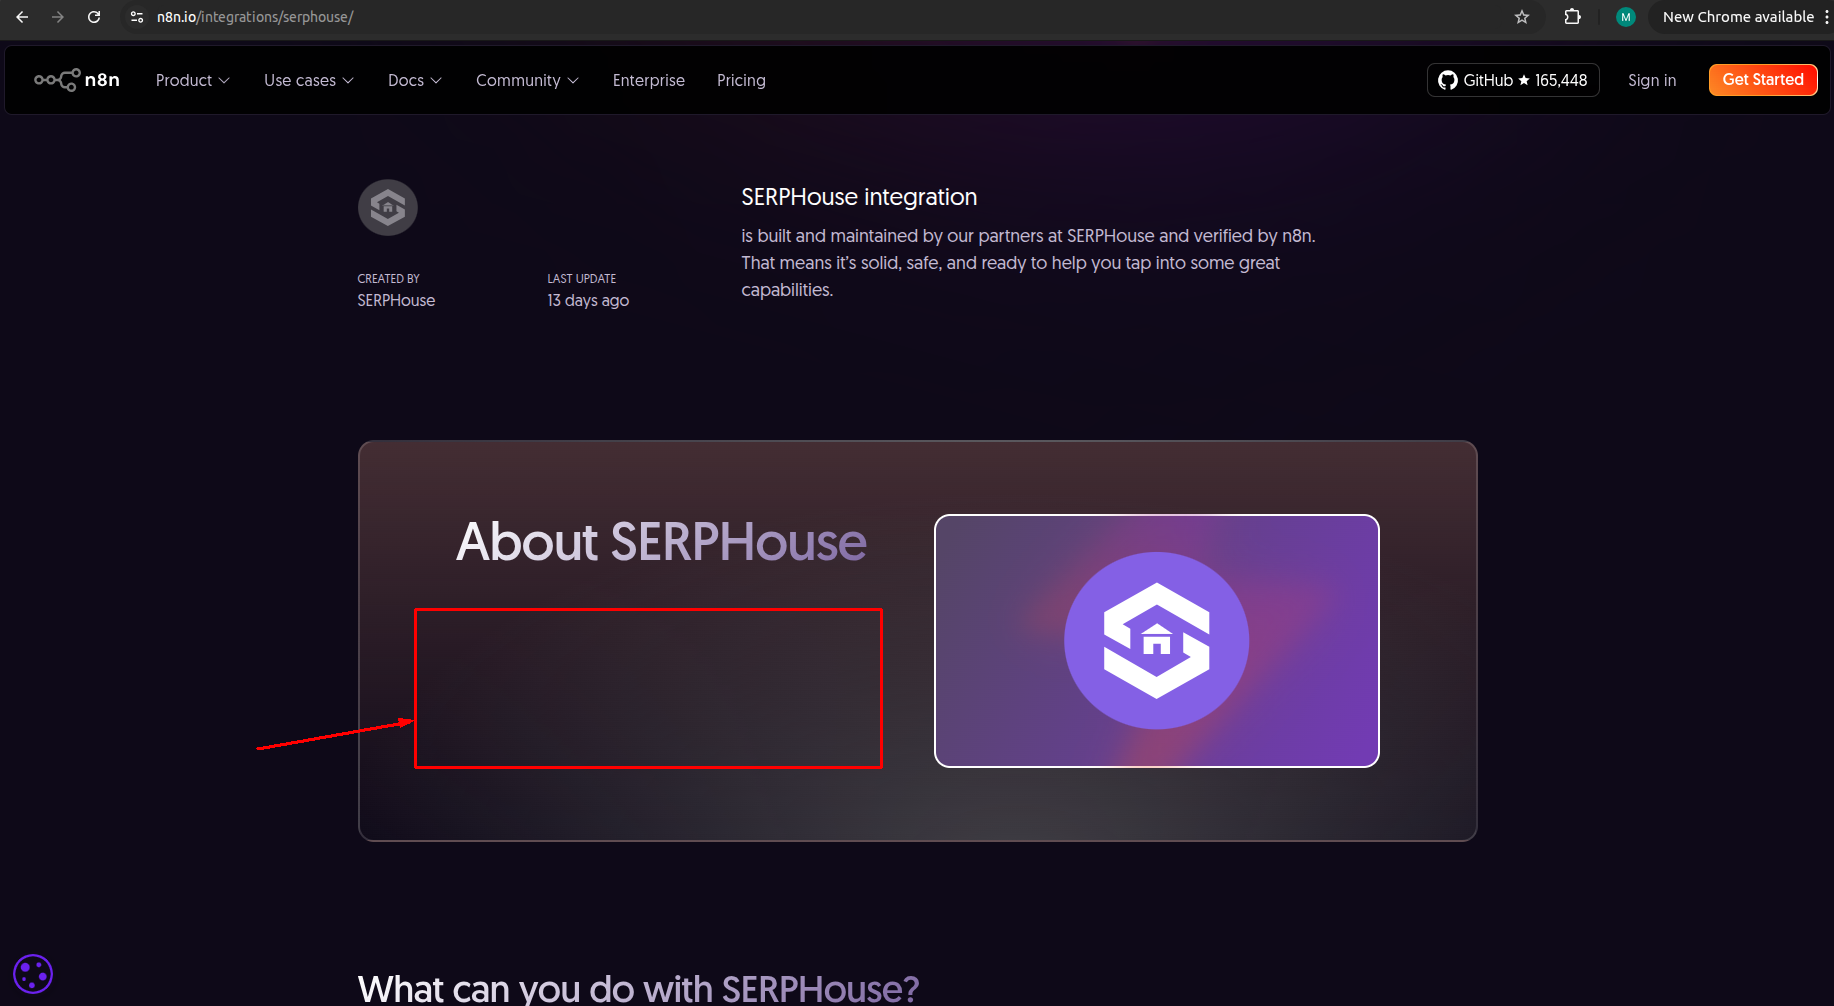The height and width of the screenshot is (1006, 1834).
Task: Expand the Product dropdown menu
Action: point(193,80)
